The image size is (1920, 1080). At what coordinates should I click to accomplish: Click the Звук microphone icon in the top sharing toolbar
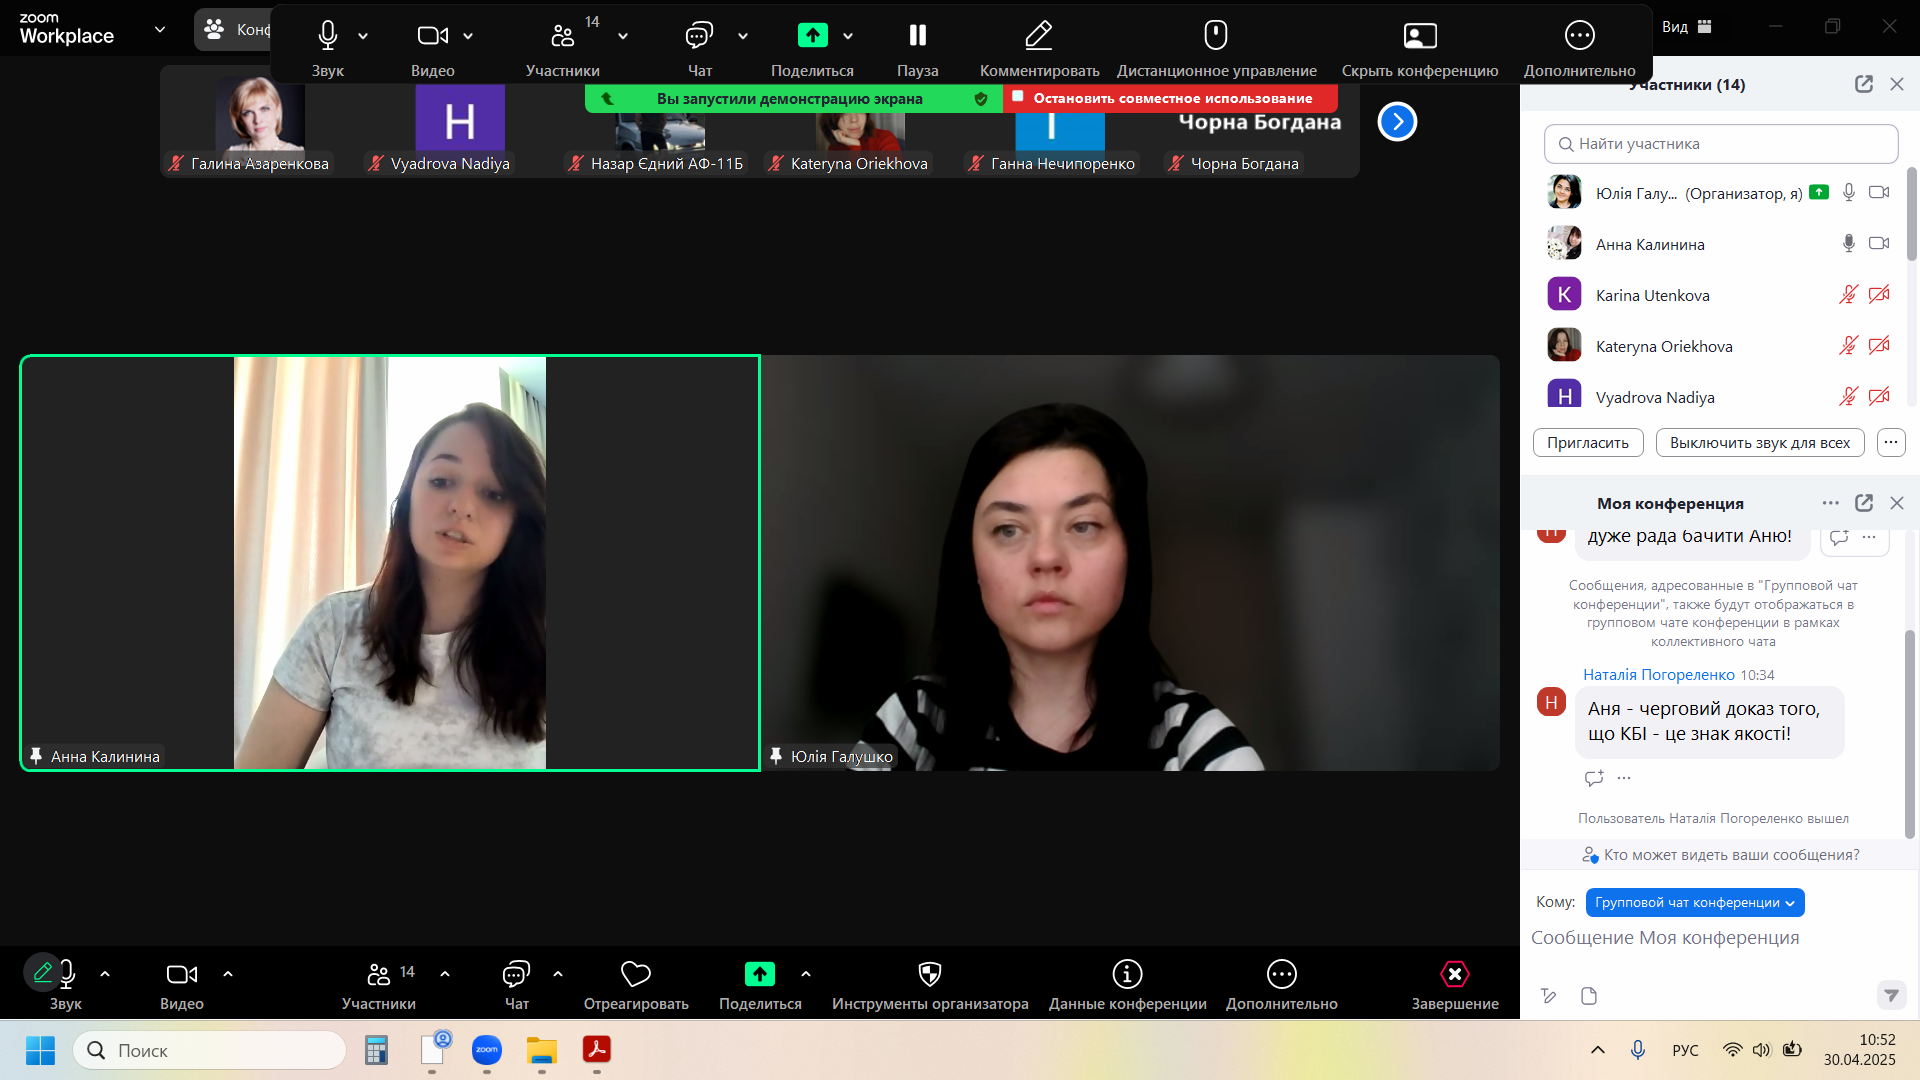[327, 36]
